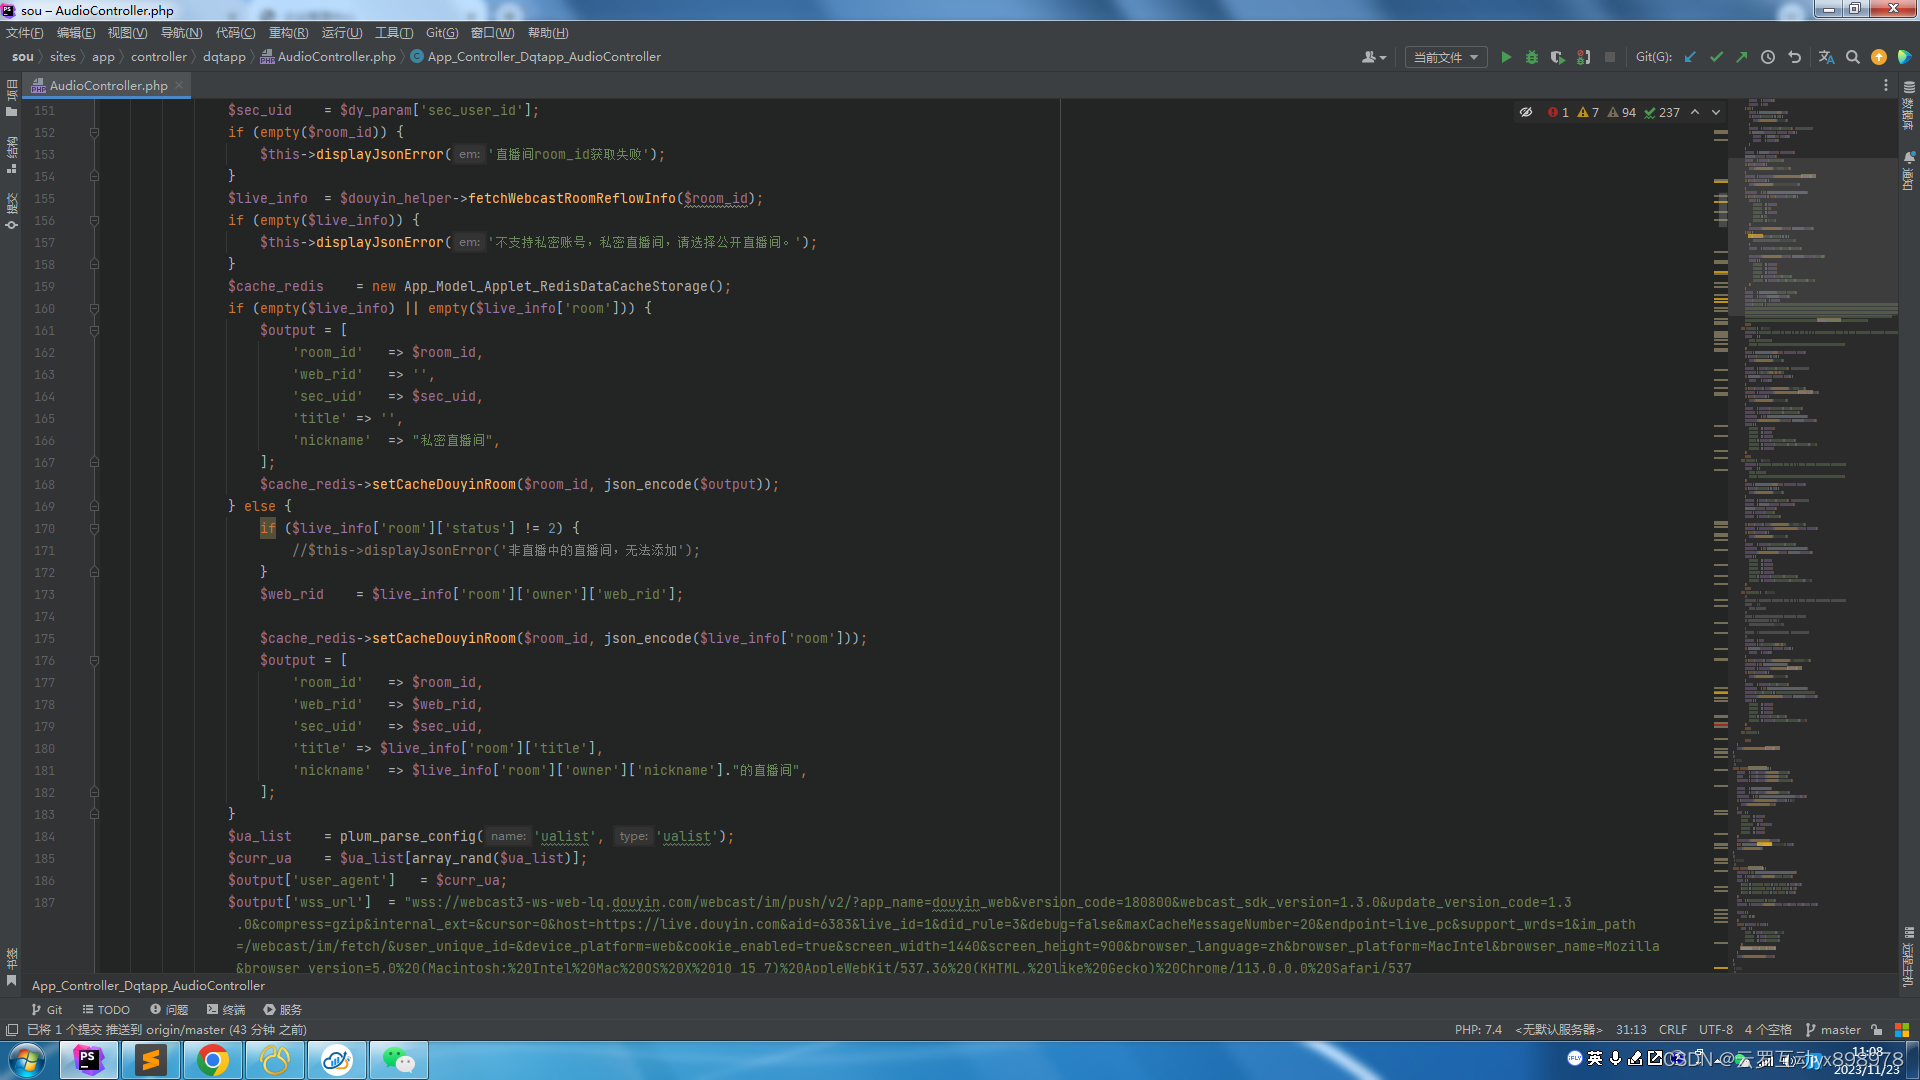Open the 文件(F) menu

24,33
